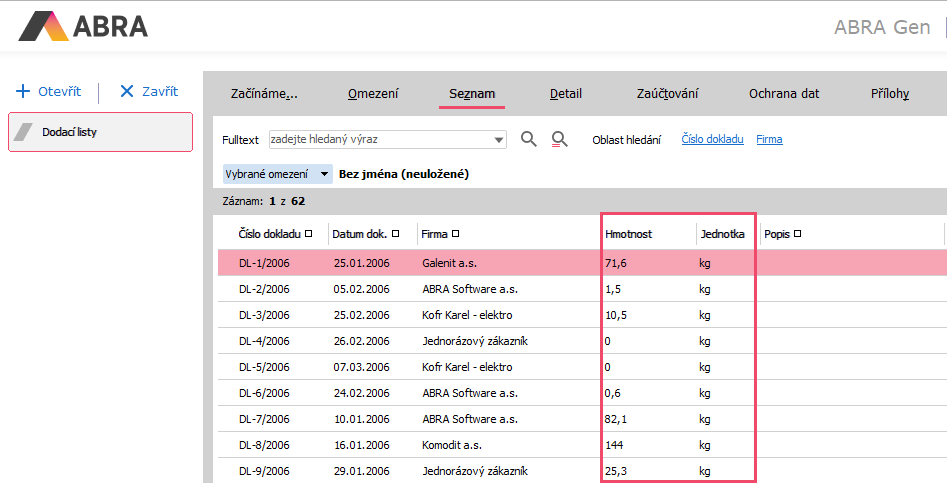This screenshot has width=947, height=483.
Task: Select row DL-6/2006
Action: tap(582, 393)
